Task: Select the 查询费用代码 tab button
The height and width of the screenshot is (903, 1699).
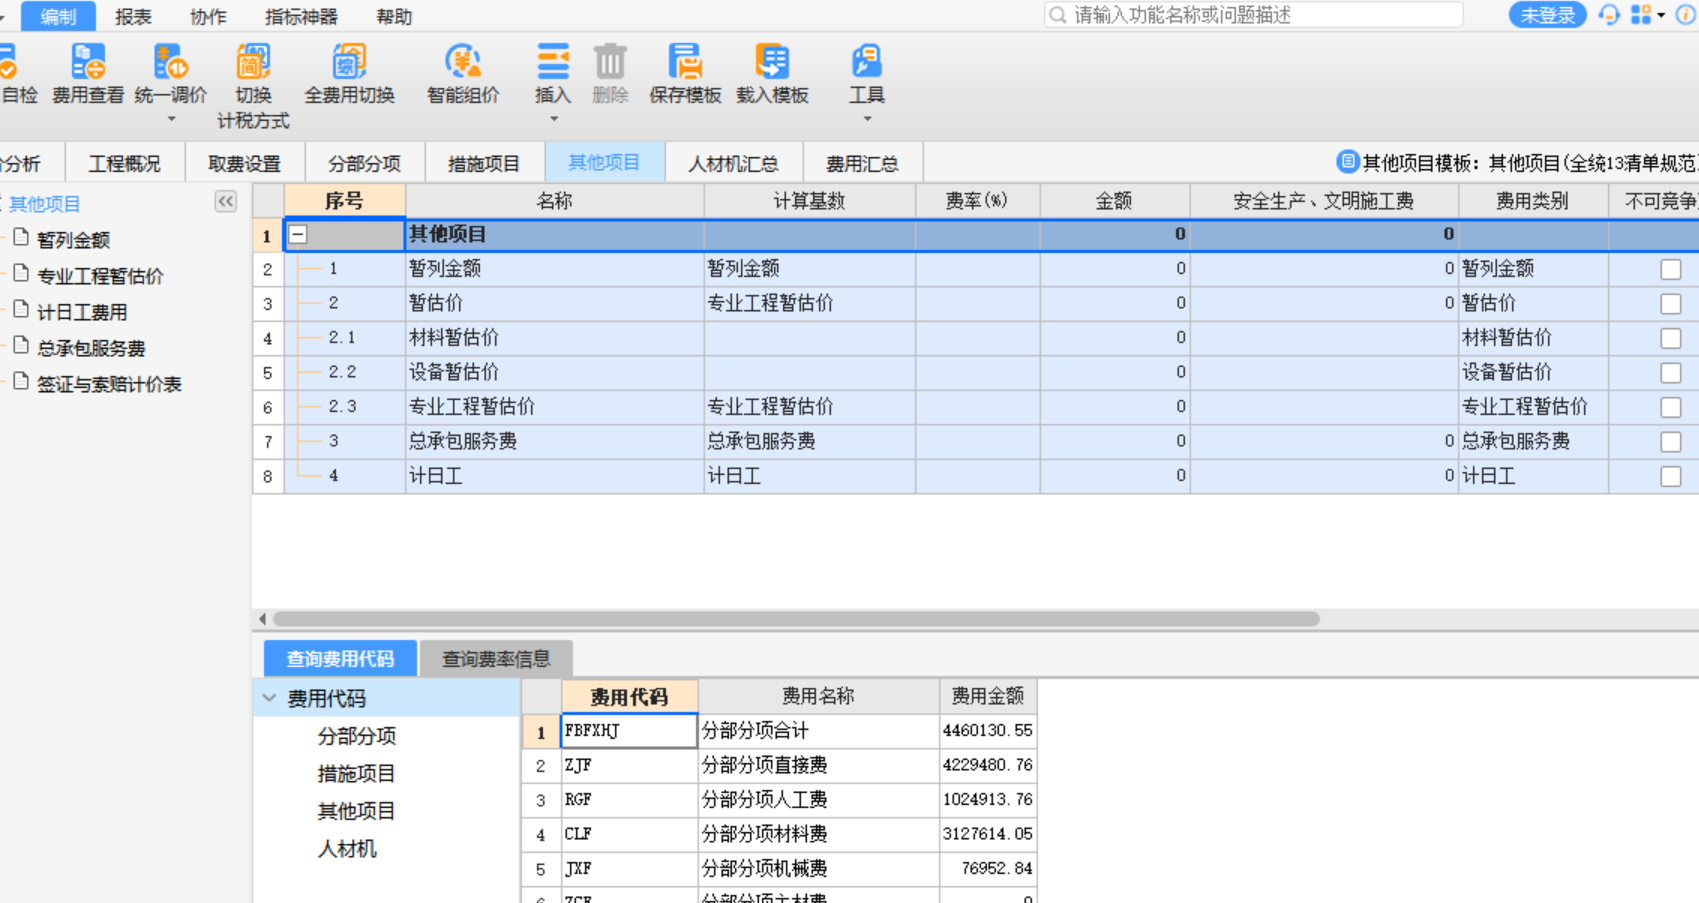Action: point(340,659)
